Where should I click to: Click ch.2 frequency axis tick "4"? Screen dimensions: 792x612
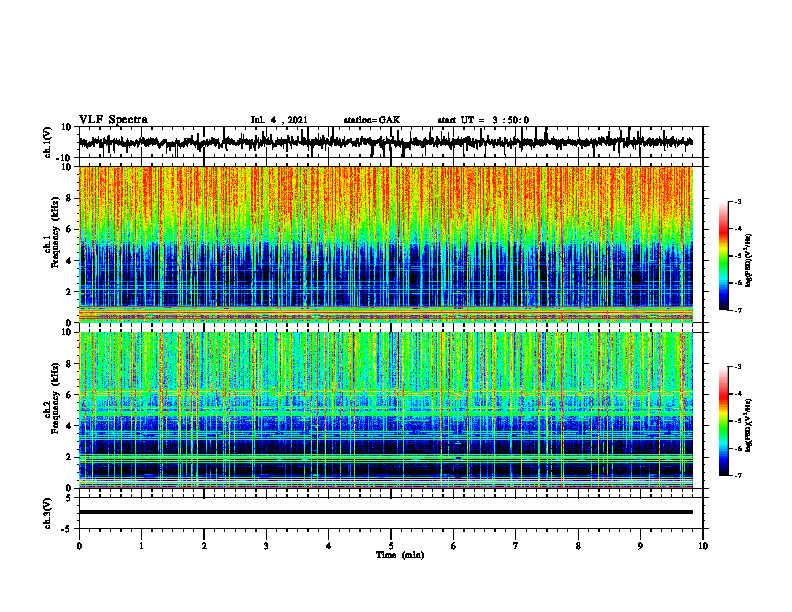pyautogui.click(x=70, y=426)
